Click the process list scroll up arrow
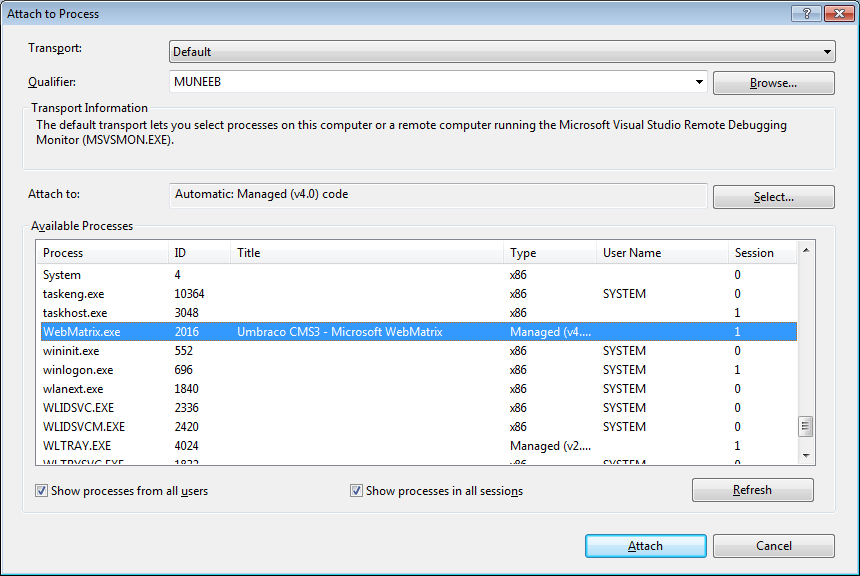The image size is (860, 576). click(x=806, y=250)
